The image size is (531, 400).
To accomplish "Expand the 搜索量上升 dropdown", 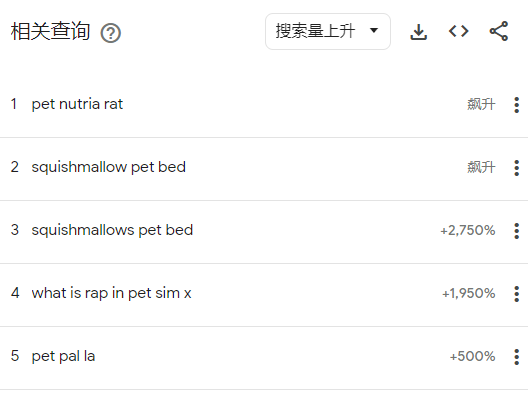I will tap(328, 31).
